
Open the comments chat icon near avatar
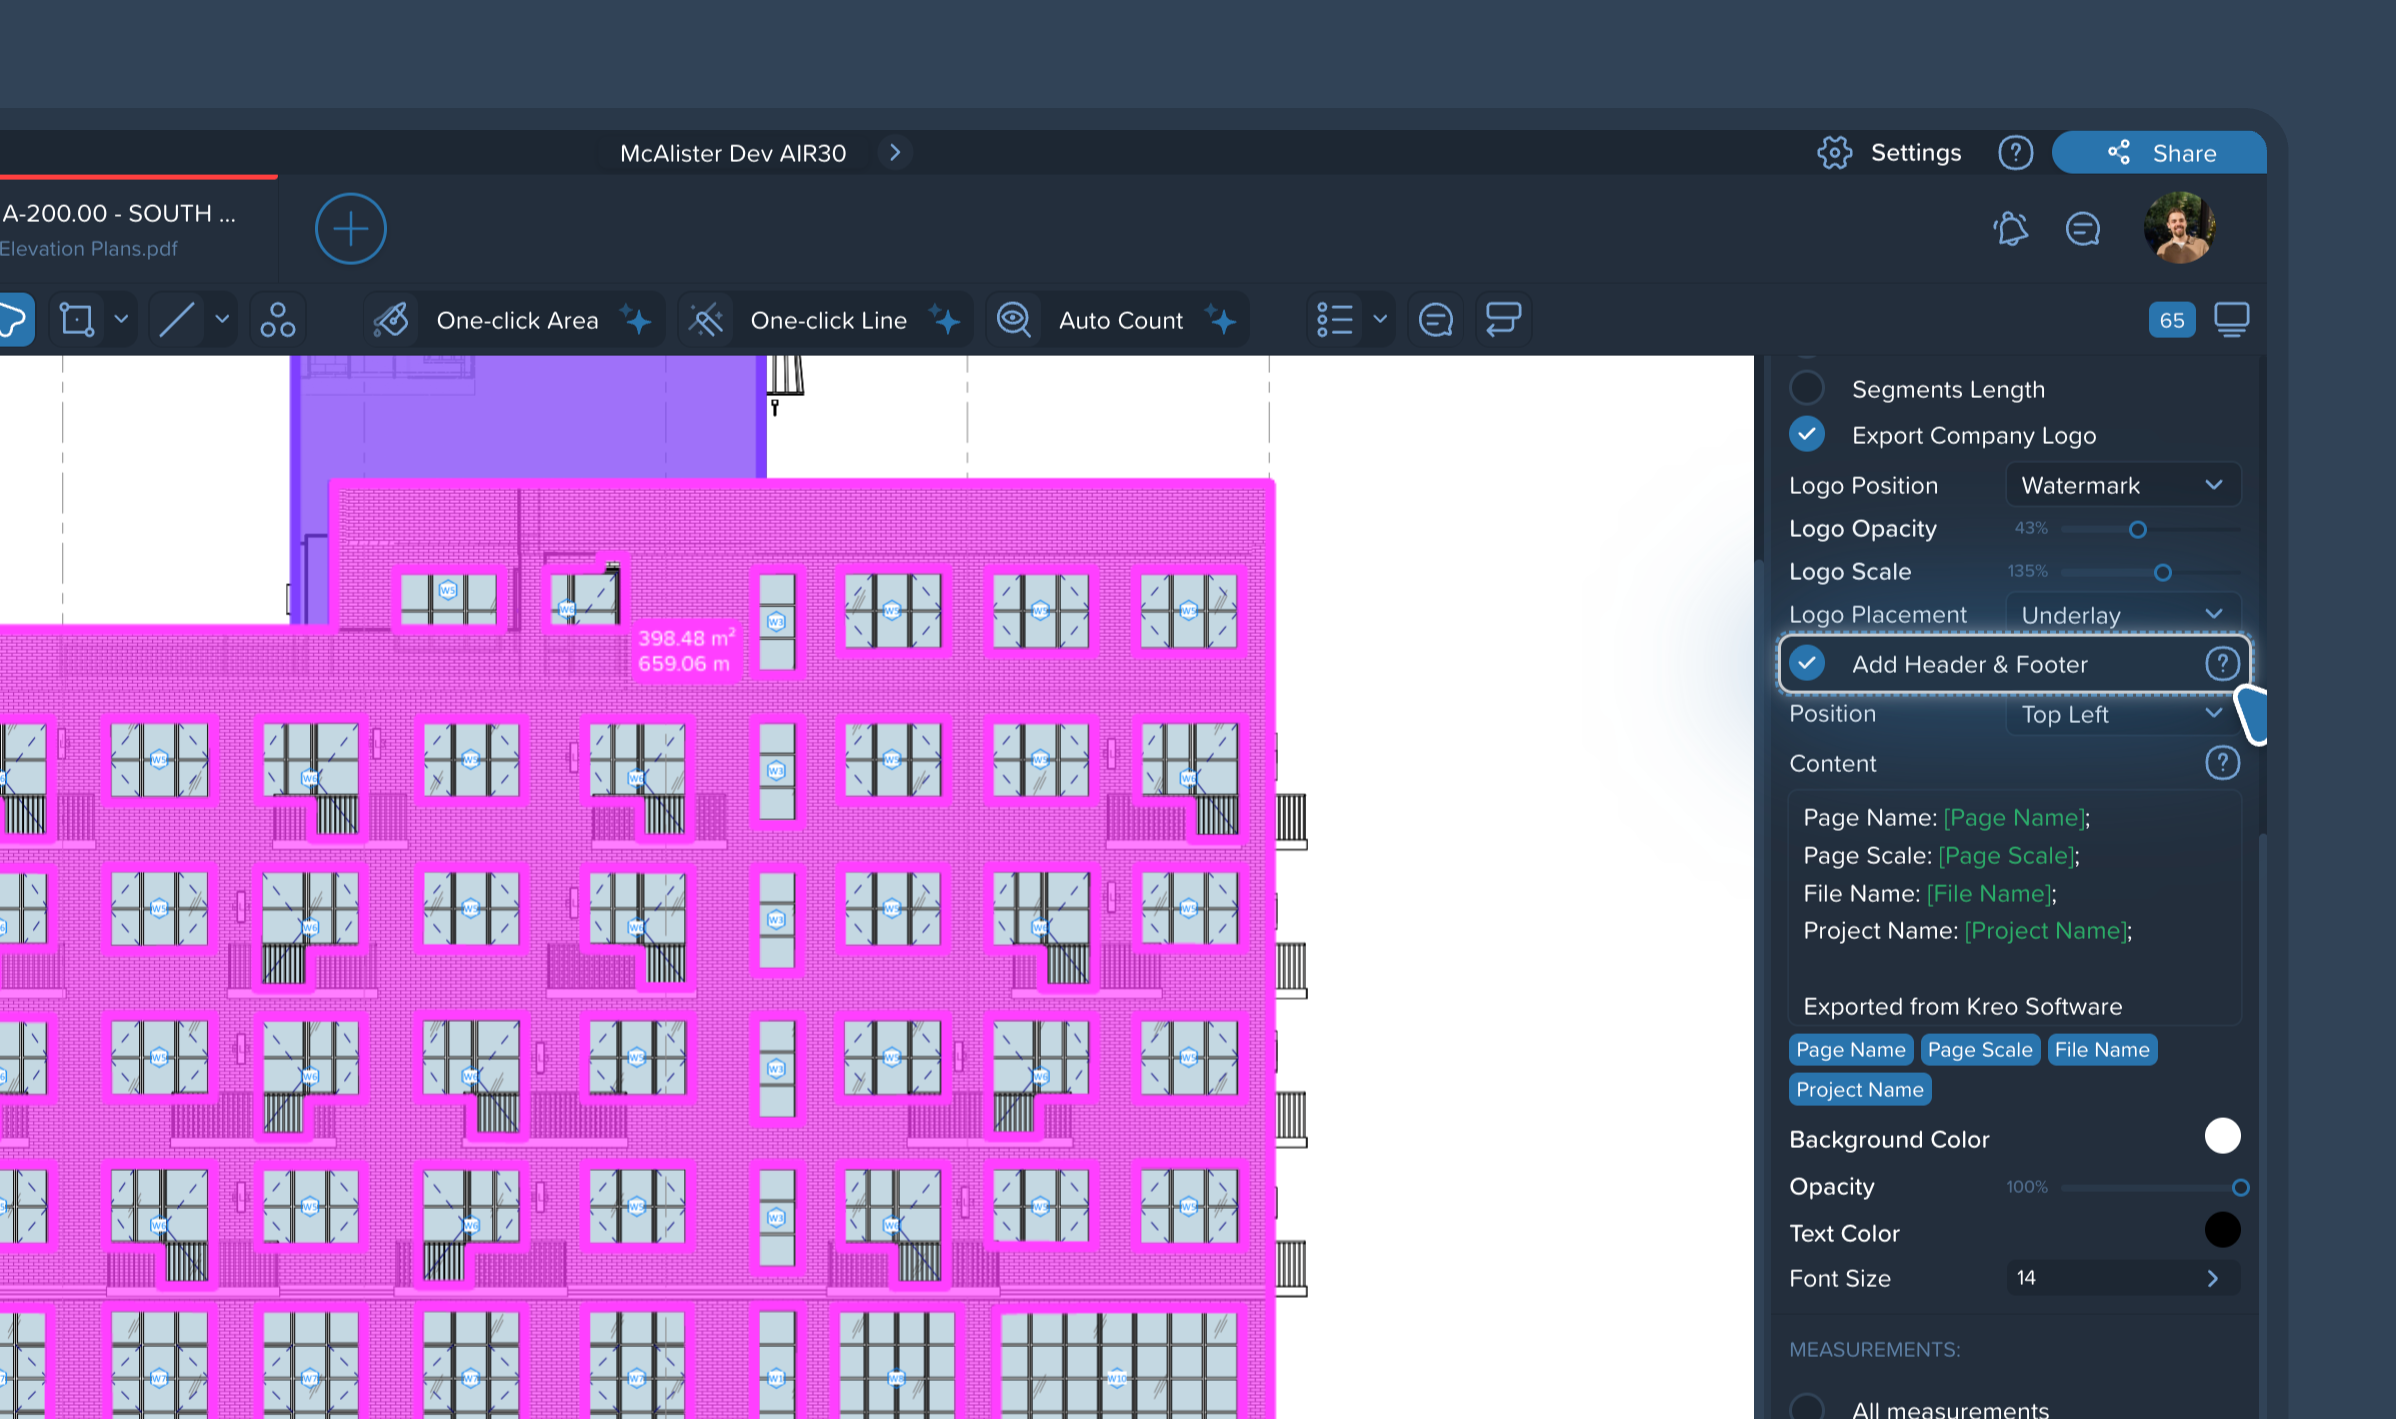[x=2082, y=229]
